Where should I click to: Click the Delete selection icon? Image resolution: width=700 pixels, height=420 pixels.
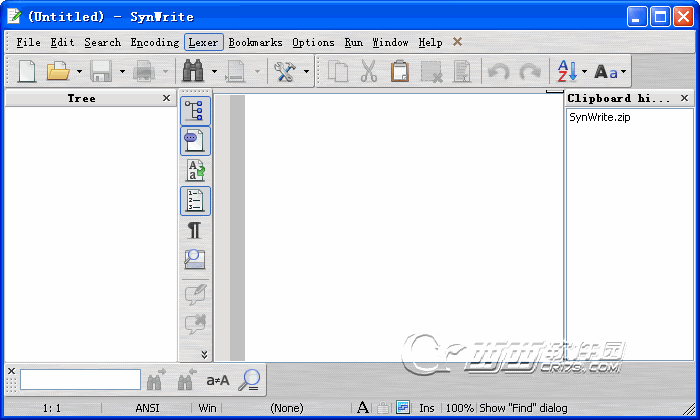(431, 71)
